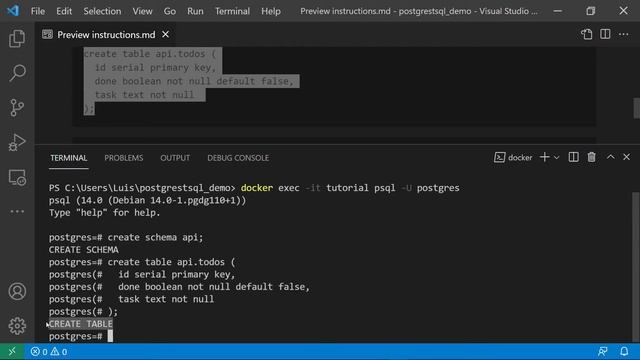Switch to the DEBUG CONSOLE tab
Screen dimensions: 640x360
238,158
